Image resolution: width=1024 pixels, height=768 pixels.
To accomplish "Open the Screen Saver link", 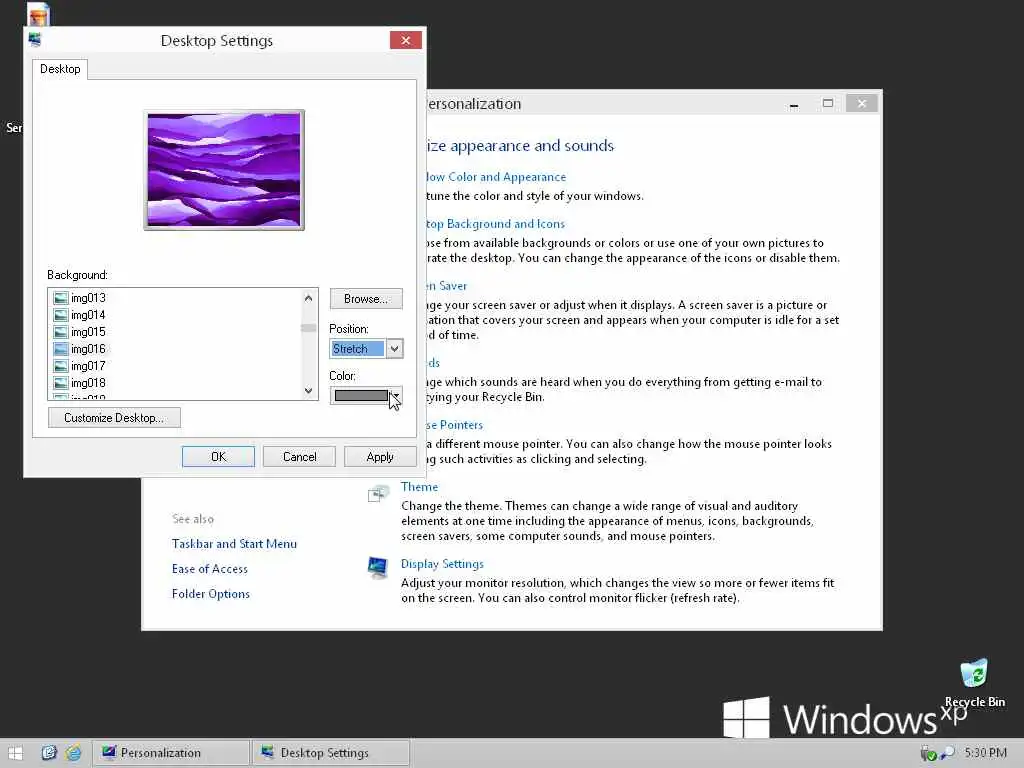I will [446, 286].
